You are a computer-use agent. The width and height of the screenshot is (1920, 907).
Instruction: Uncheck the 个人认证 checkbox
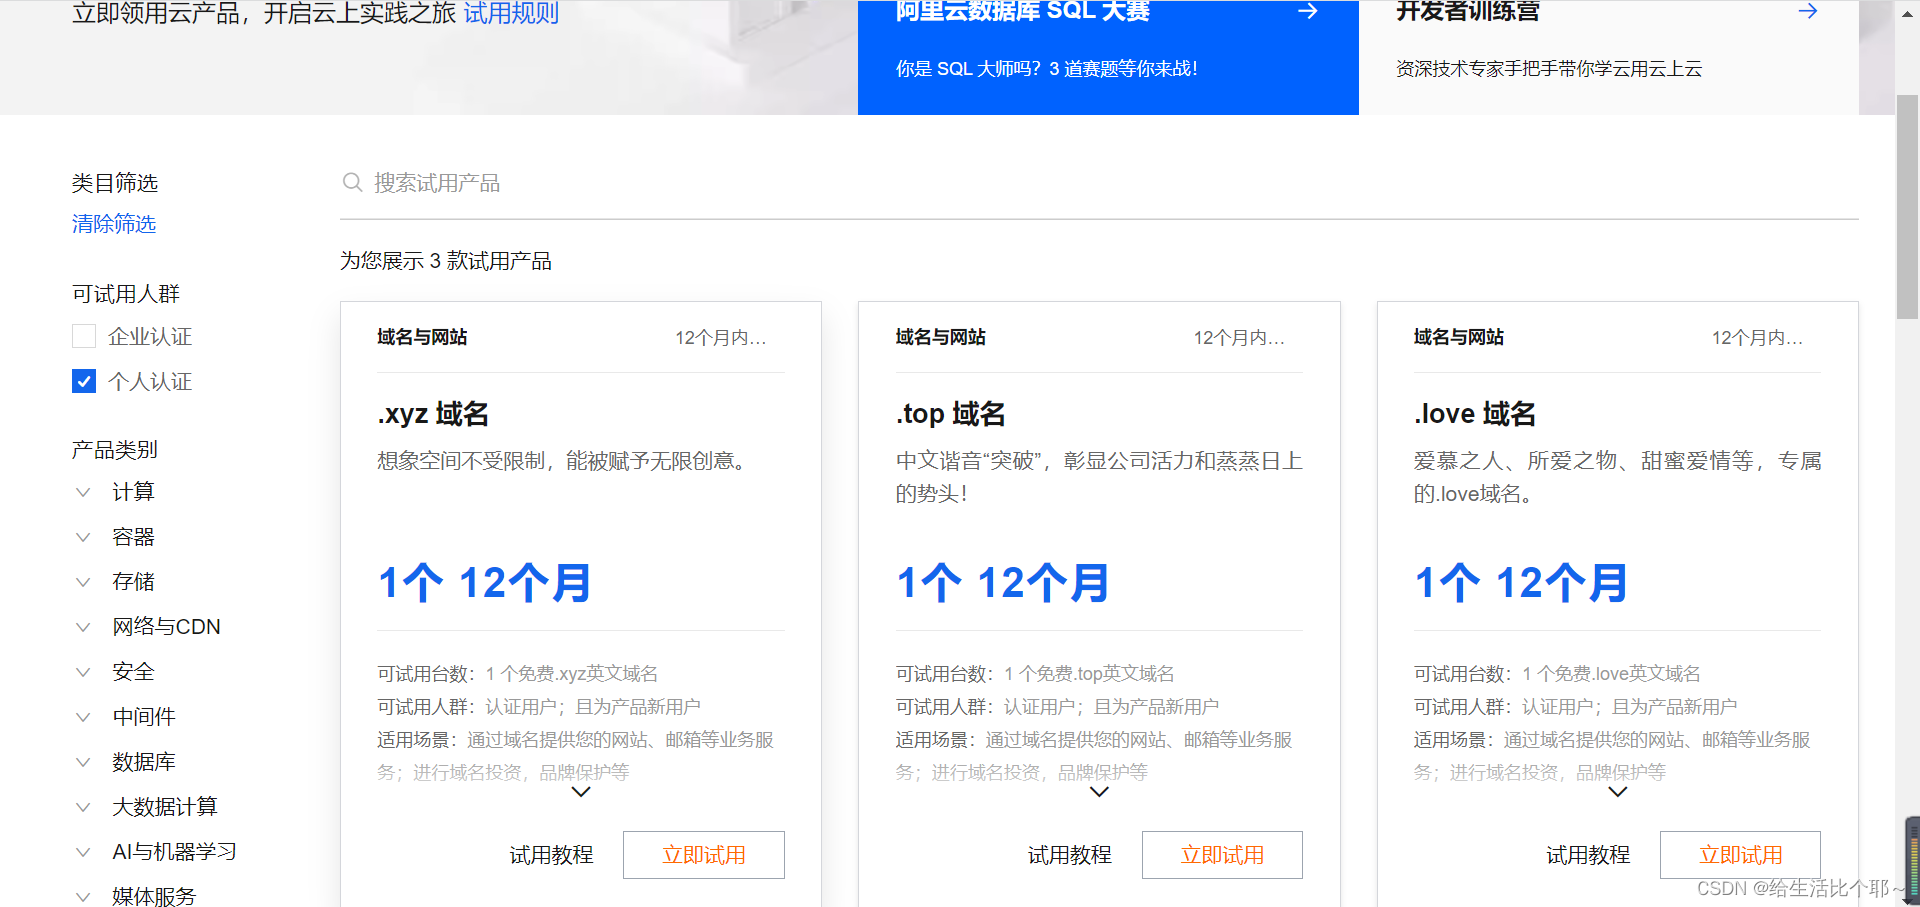point(84,381)
